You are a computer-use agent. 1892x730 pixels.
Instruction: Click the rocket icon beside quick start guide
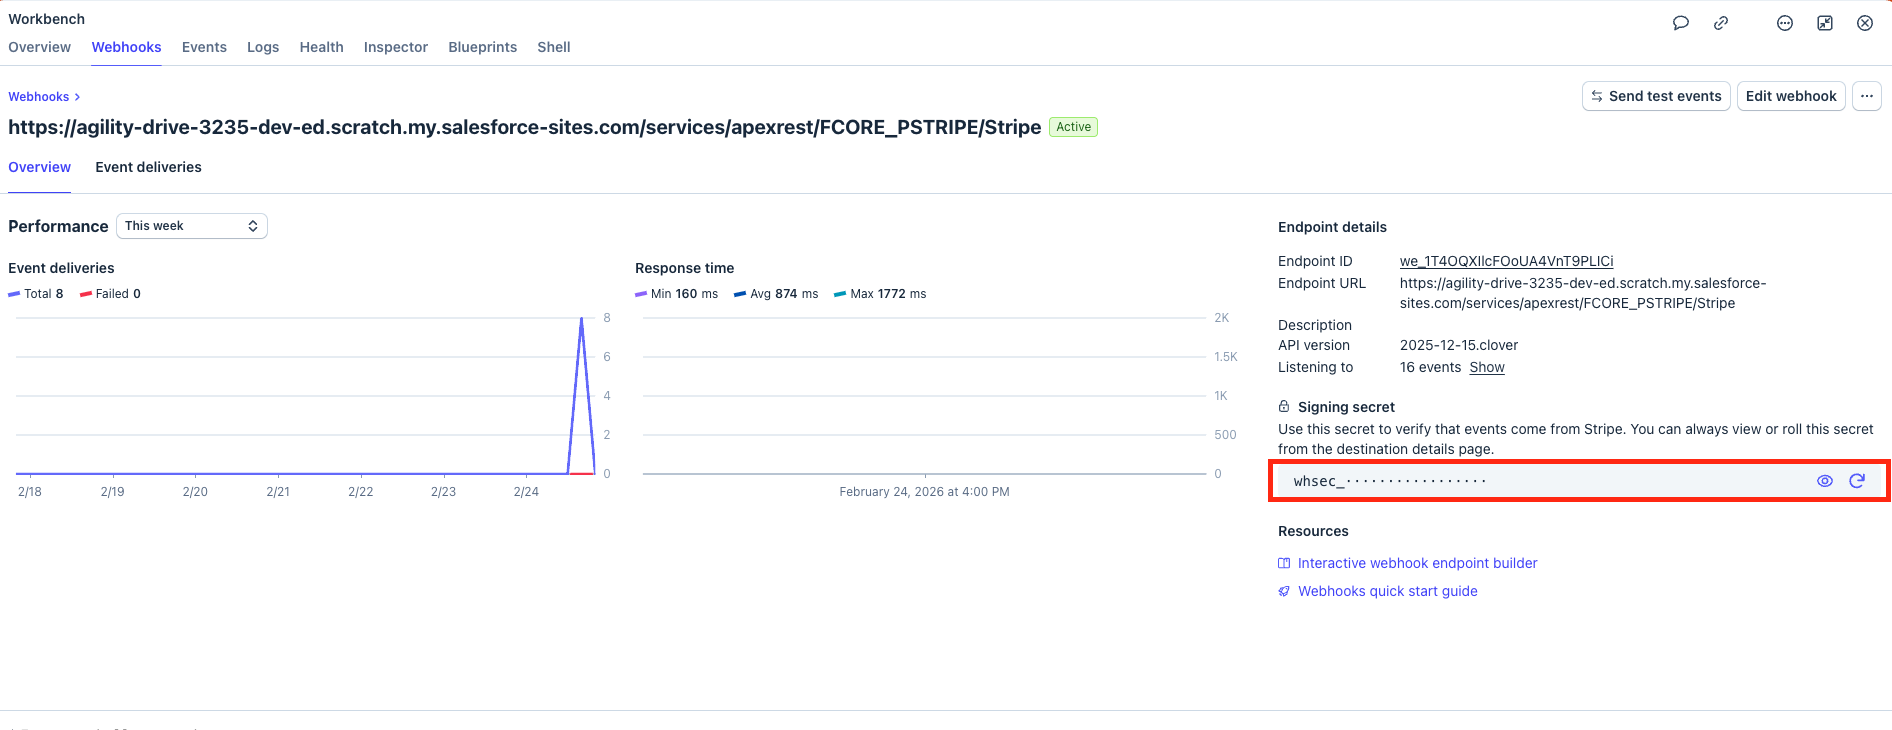[x=1284, y=591]
